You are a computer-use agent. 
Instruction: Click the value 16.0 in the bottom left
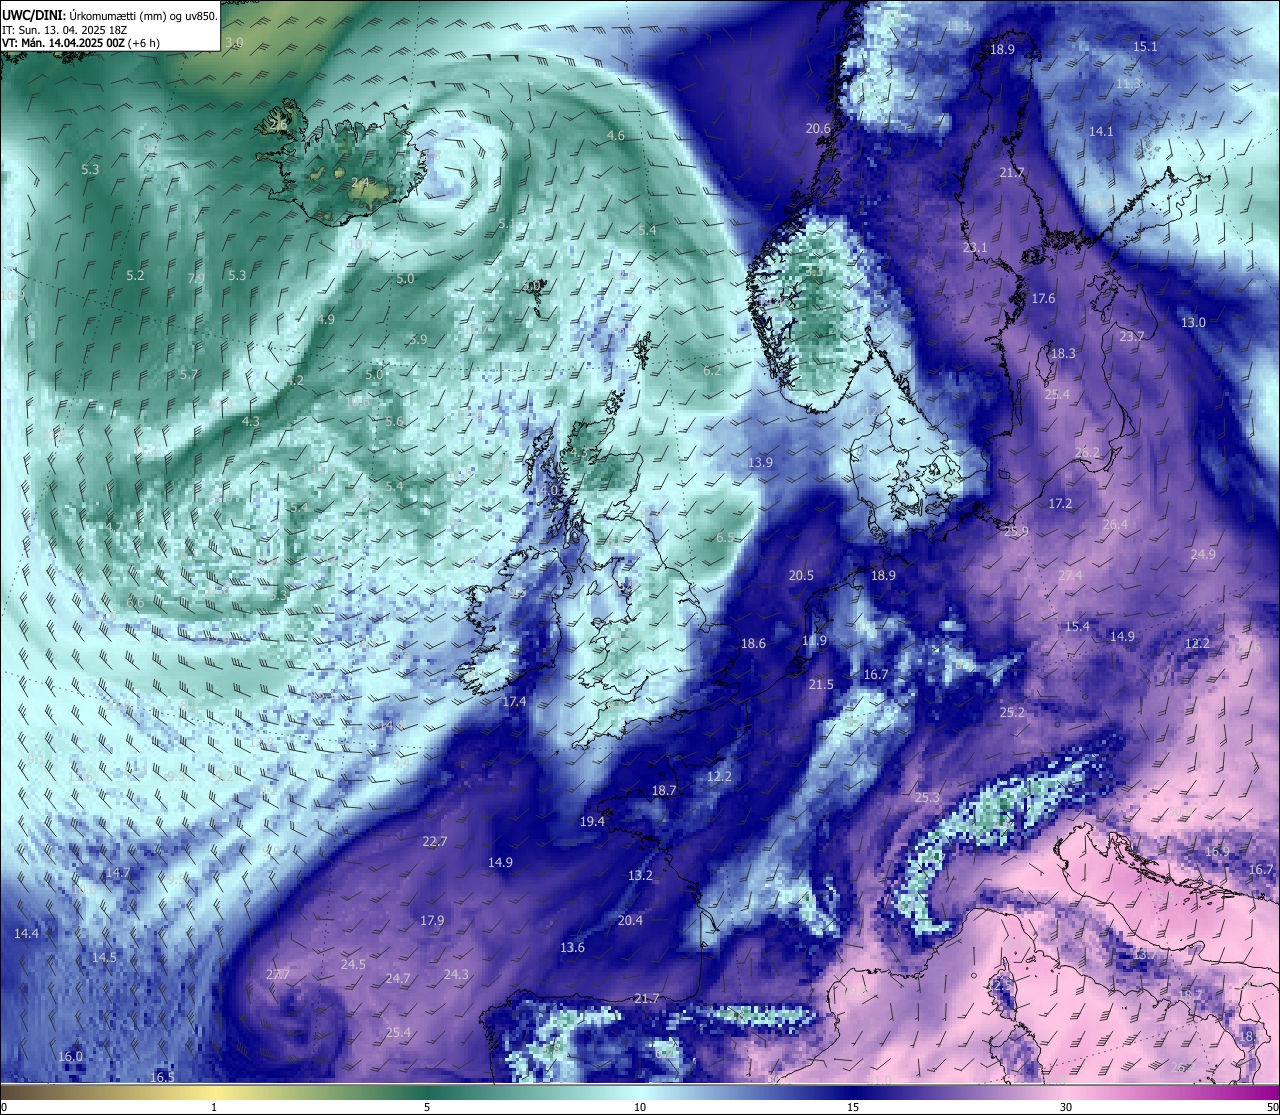click(x=70, y=1057)
